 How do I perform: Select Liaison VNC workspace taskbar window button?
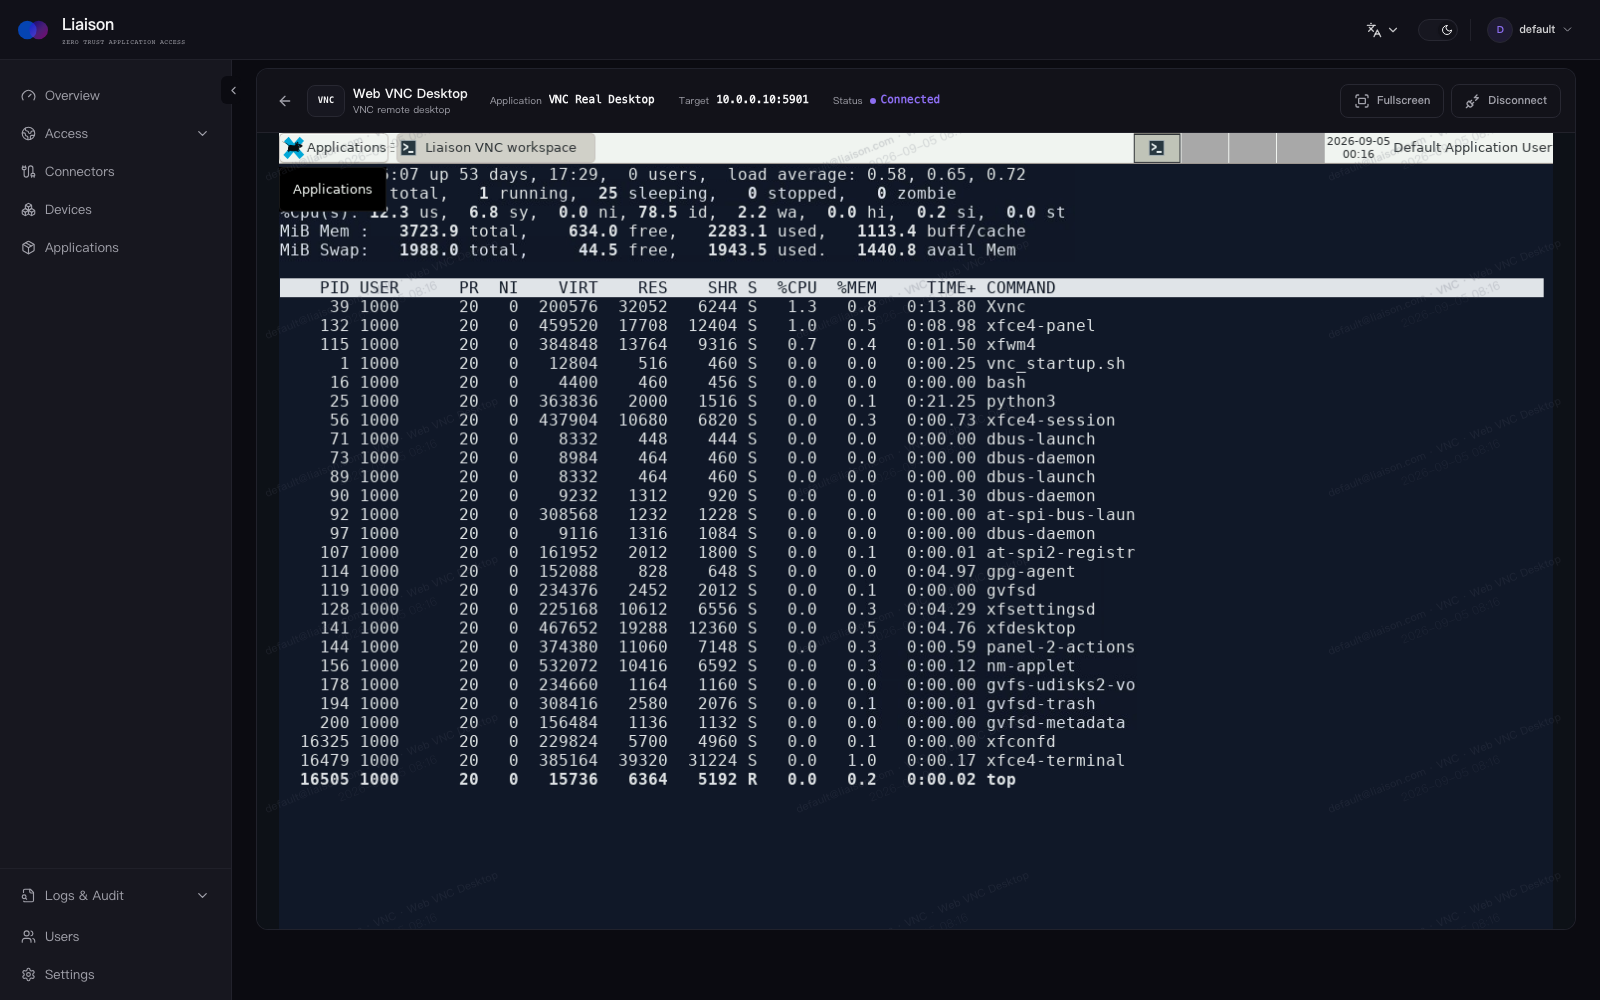click(x=494, y=148)
